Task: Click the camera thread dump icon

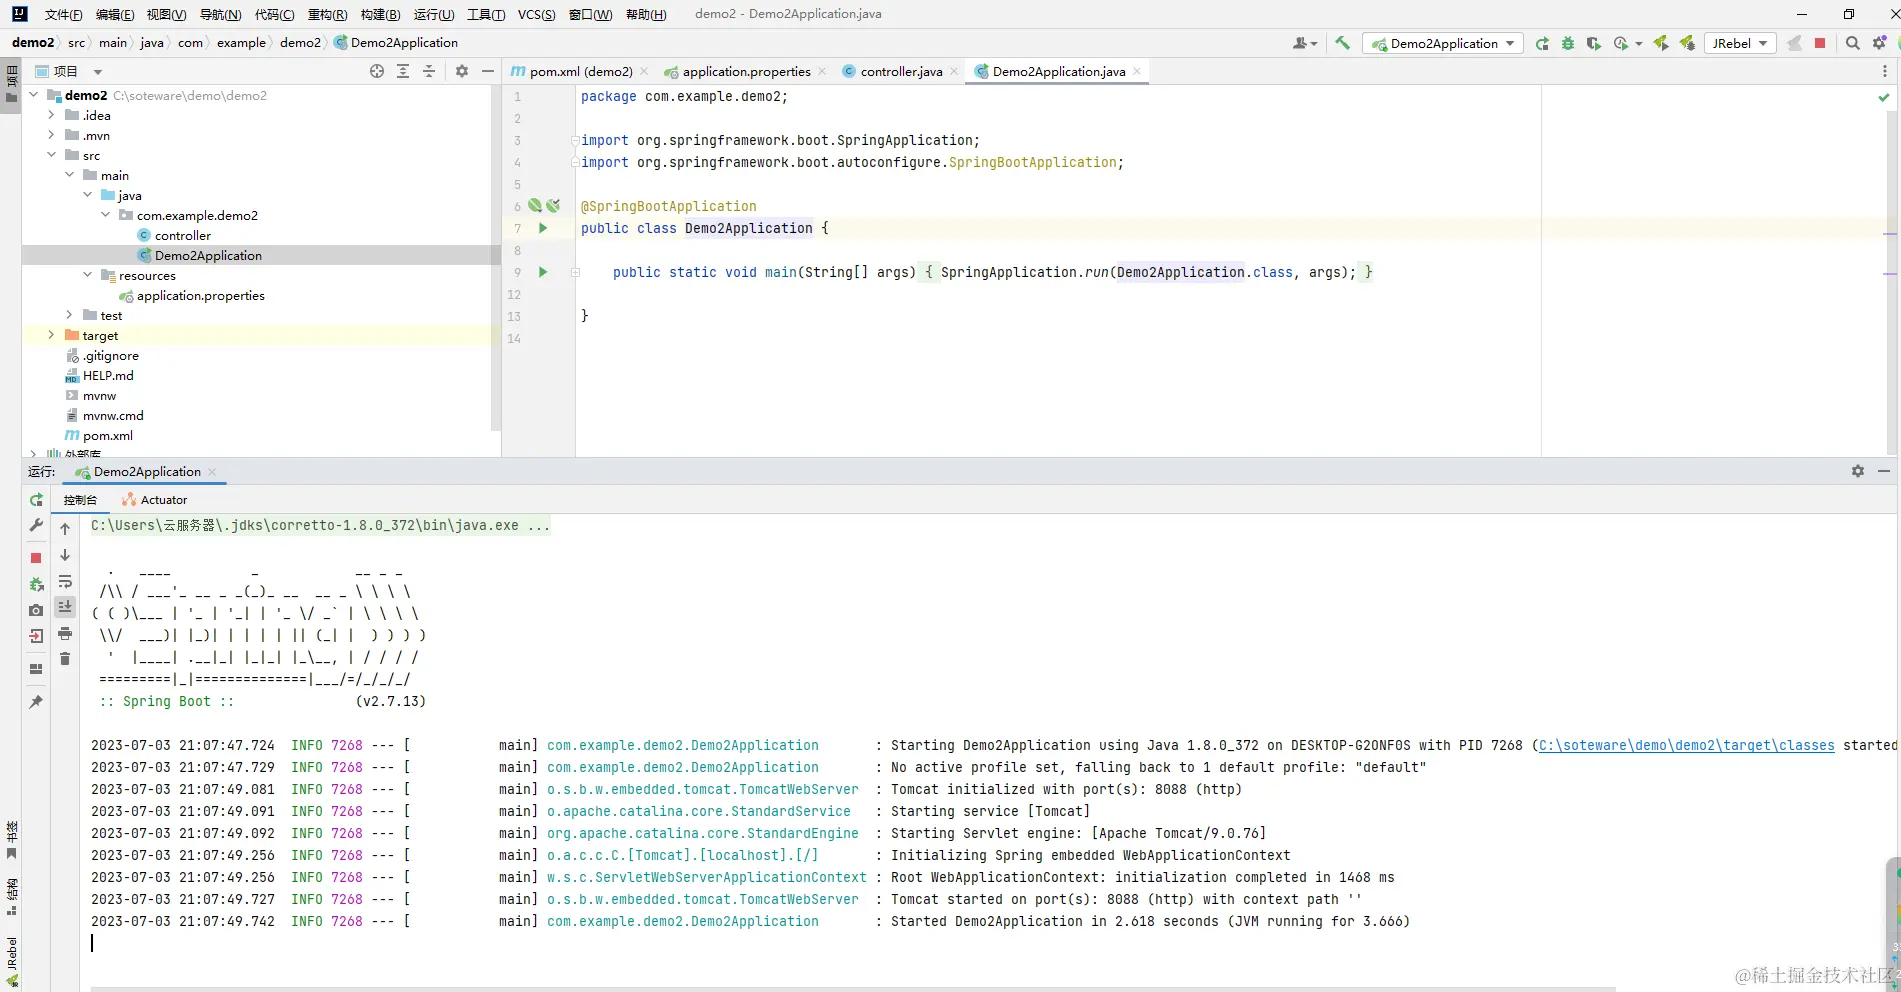Action: [36, 609]
